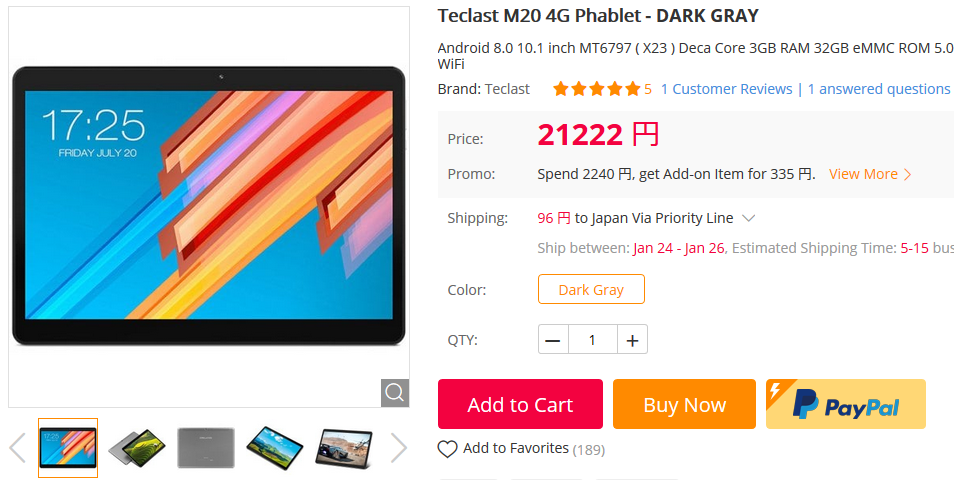
Task: Decrease quantity with the minus button
Action: [553, 339]
